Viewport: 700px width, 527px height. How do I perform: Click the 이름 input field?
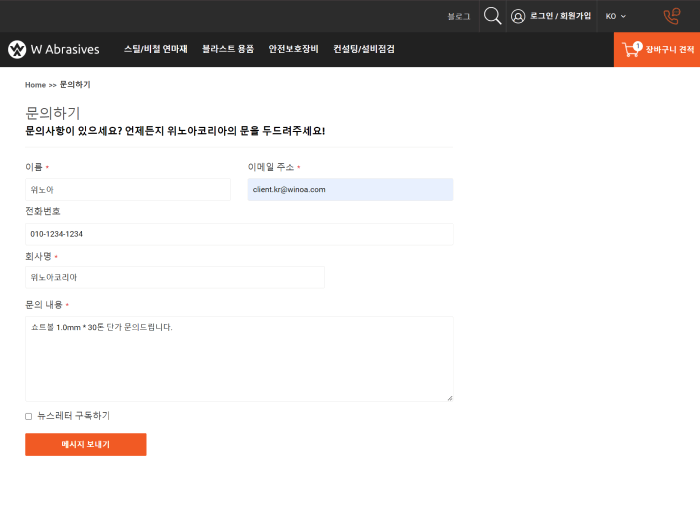tap(127, 189)
